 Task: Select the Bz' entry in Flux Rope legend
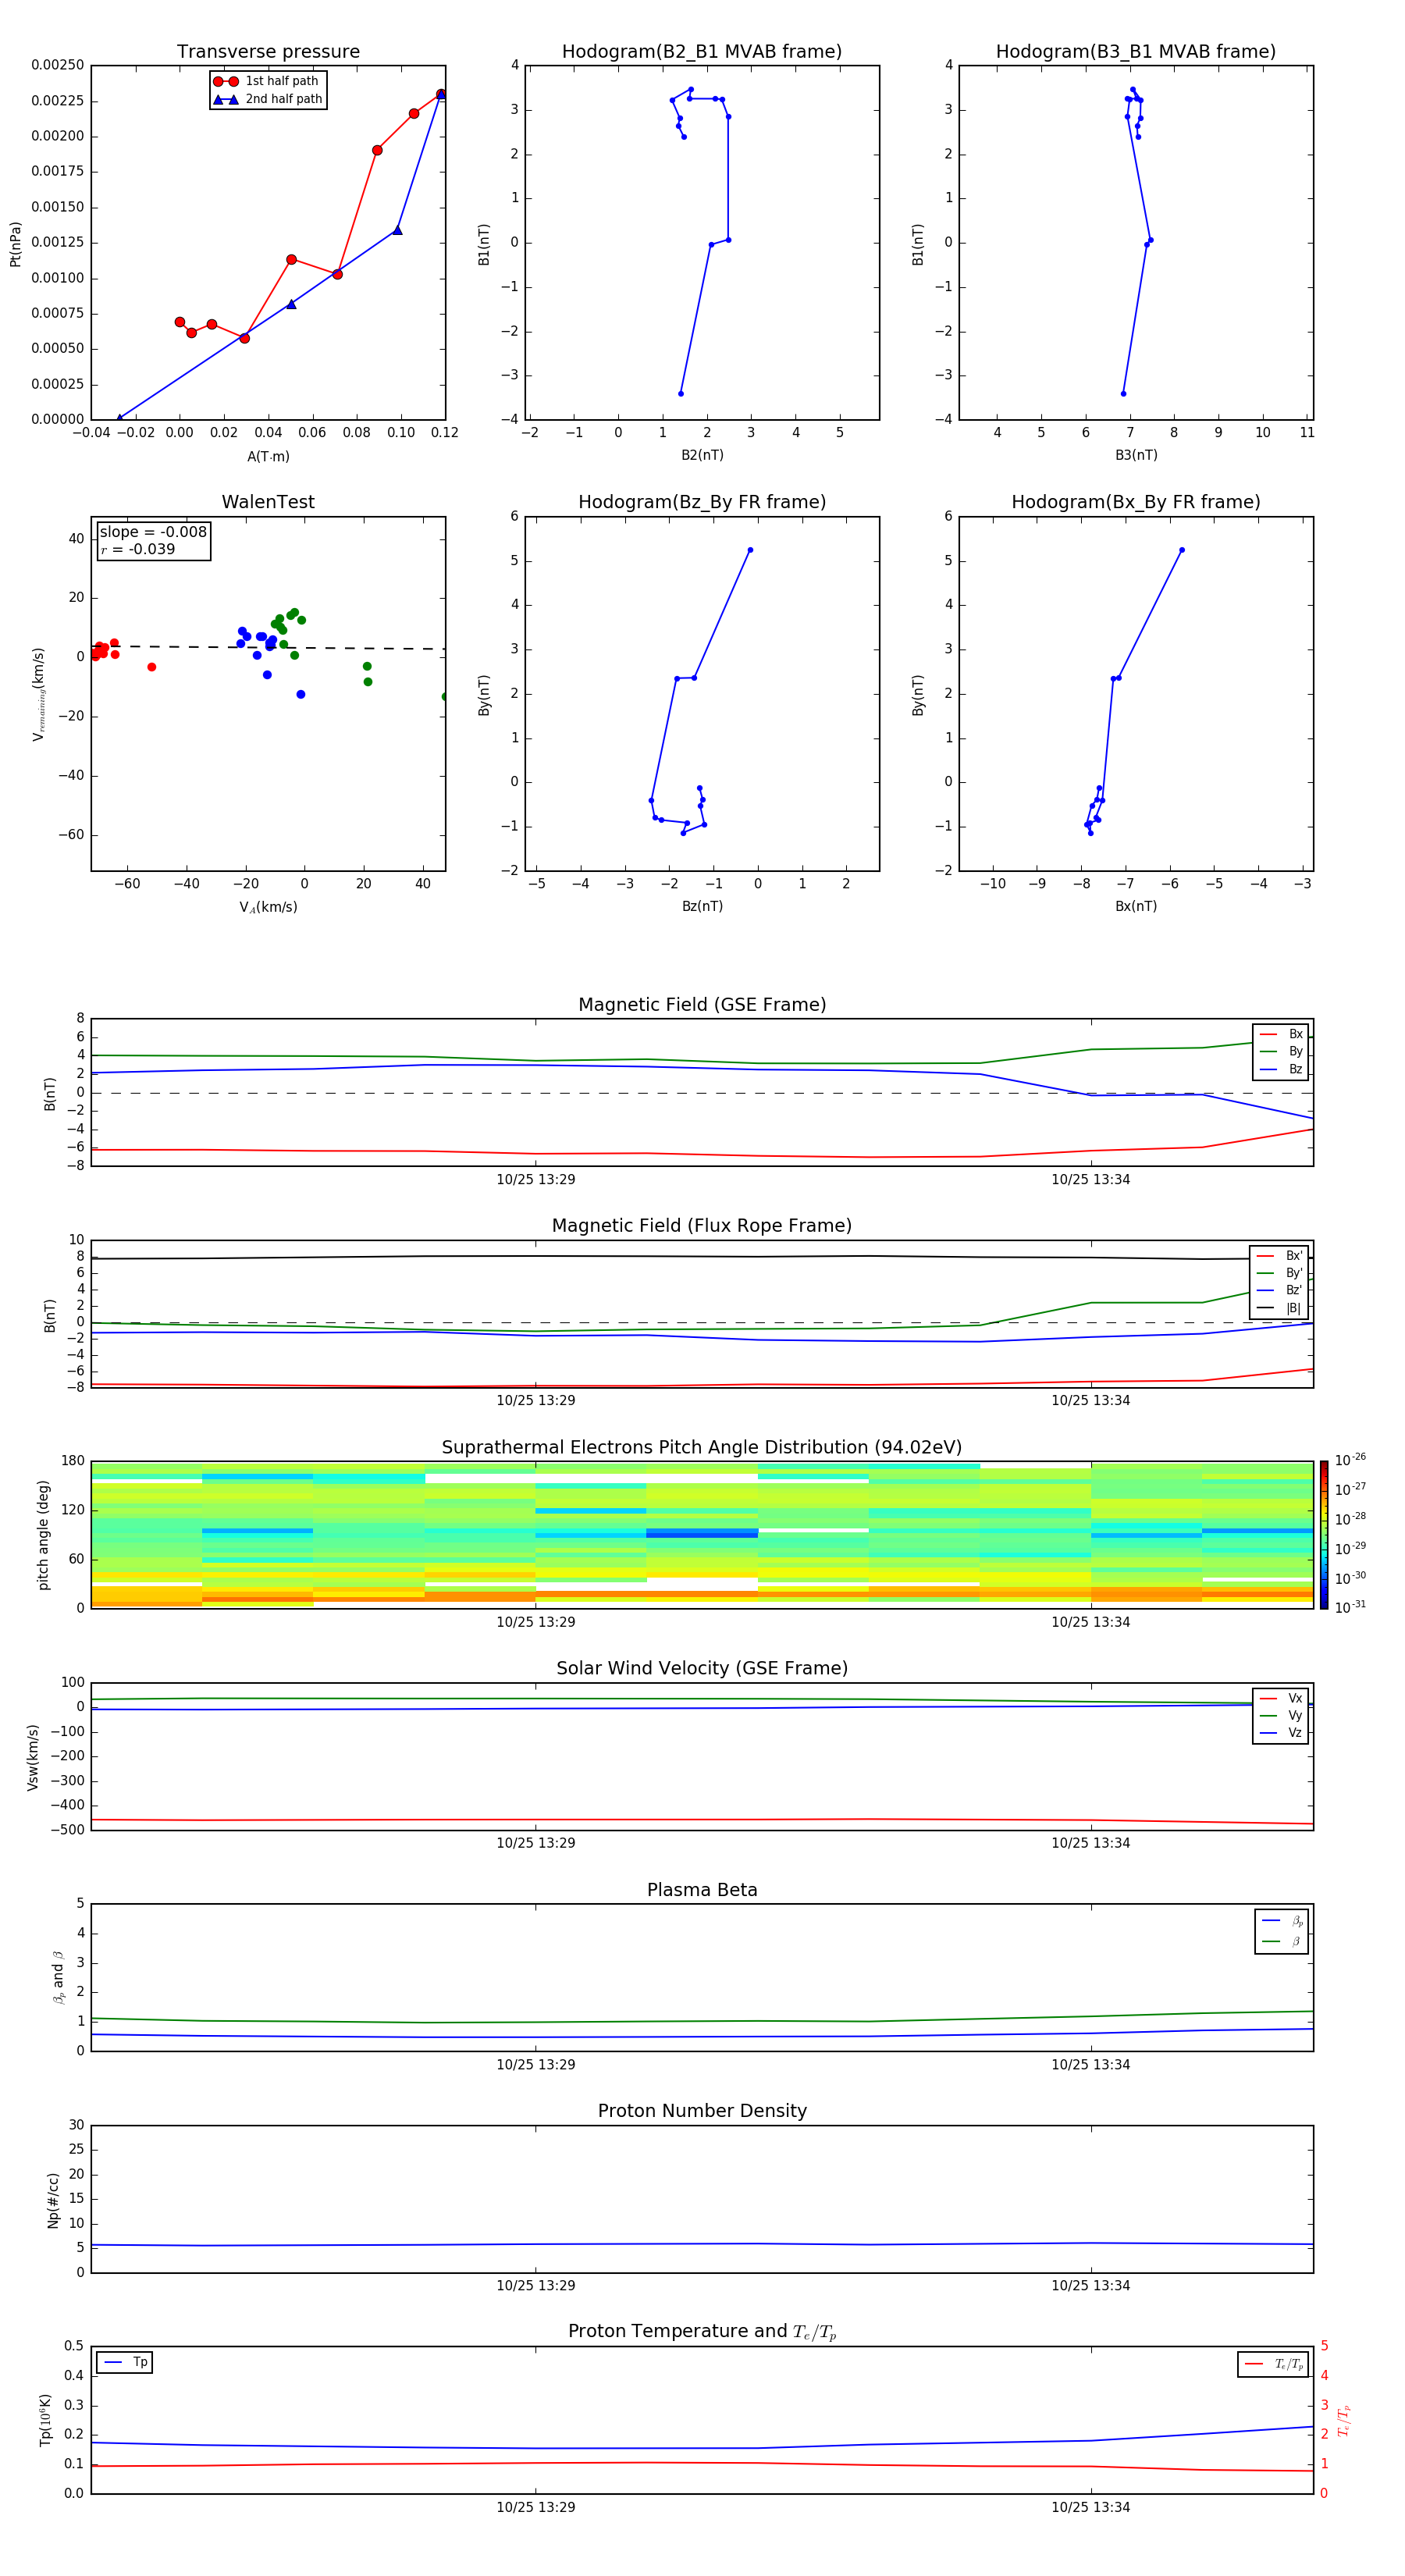(x=1279, y=1290)
